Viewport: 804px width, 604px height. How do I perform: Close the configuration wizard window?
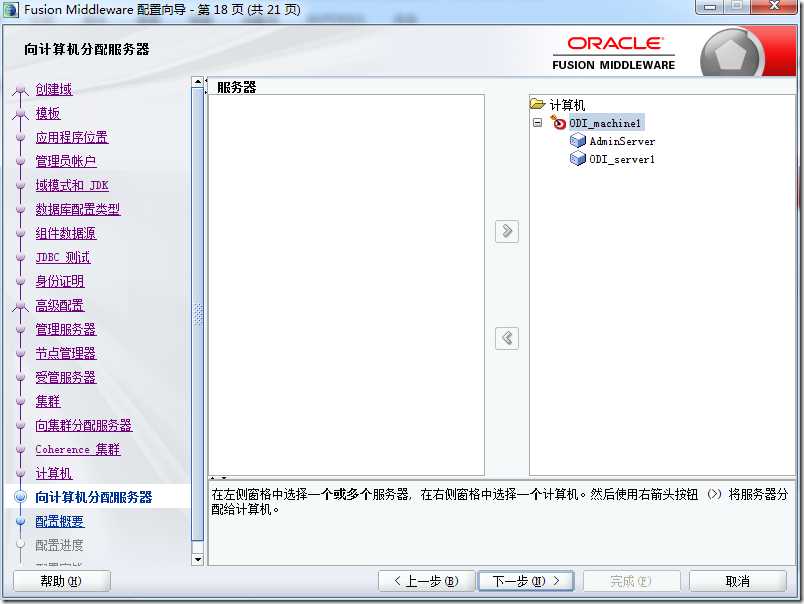tap(774, 6)
